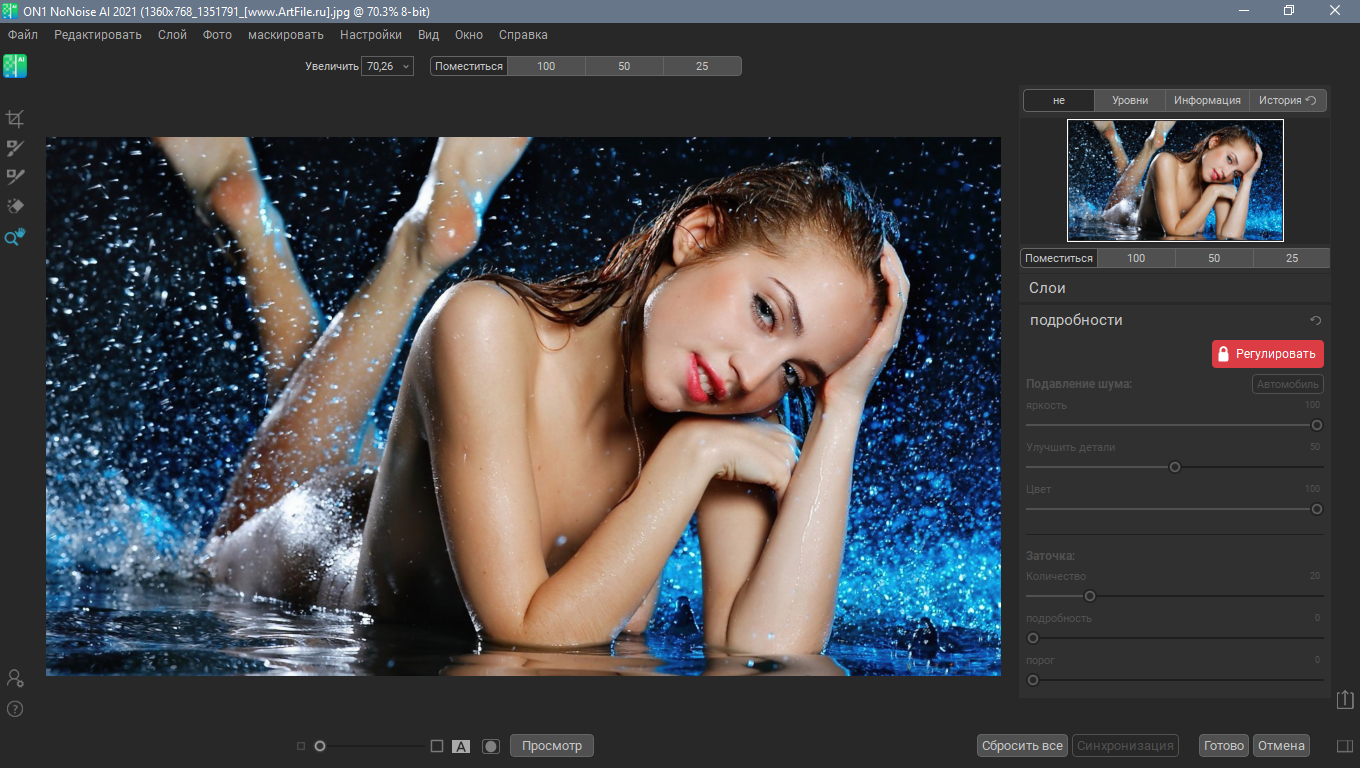This screenshot has height=768, width=1360.
Task: Set navigator zoom to 25
Action: [1292, 258]
